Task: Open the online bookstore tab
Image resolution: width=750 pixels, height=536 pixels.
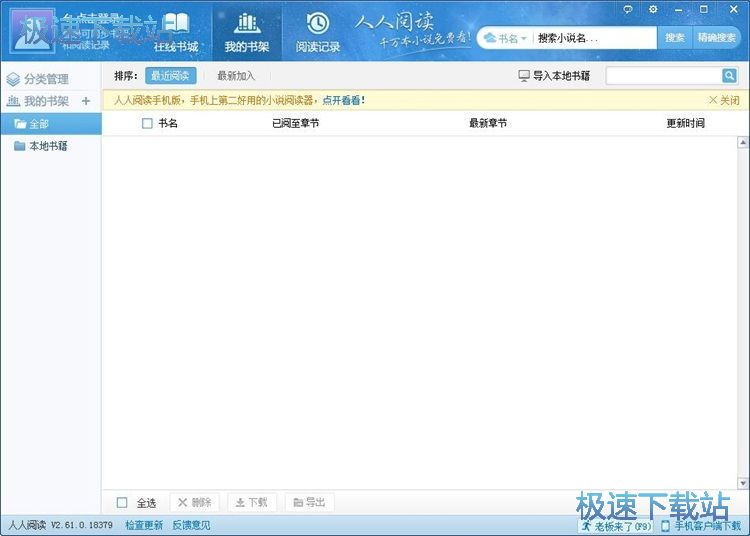Action: click(176, 32)
